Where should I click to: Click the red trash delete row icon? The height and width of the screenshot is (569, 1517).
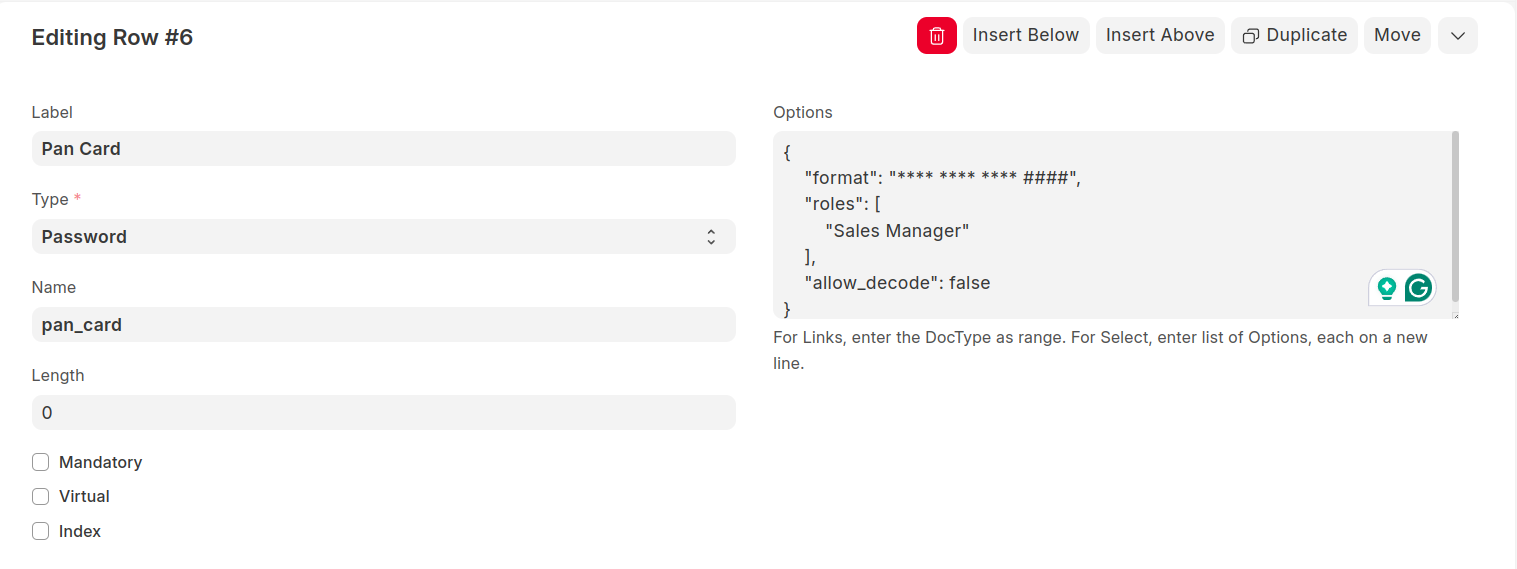[x=936, y=36]
